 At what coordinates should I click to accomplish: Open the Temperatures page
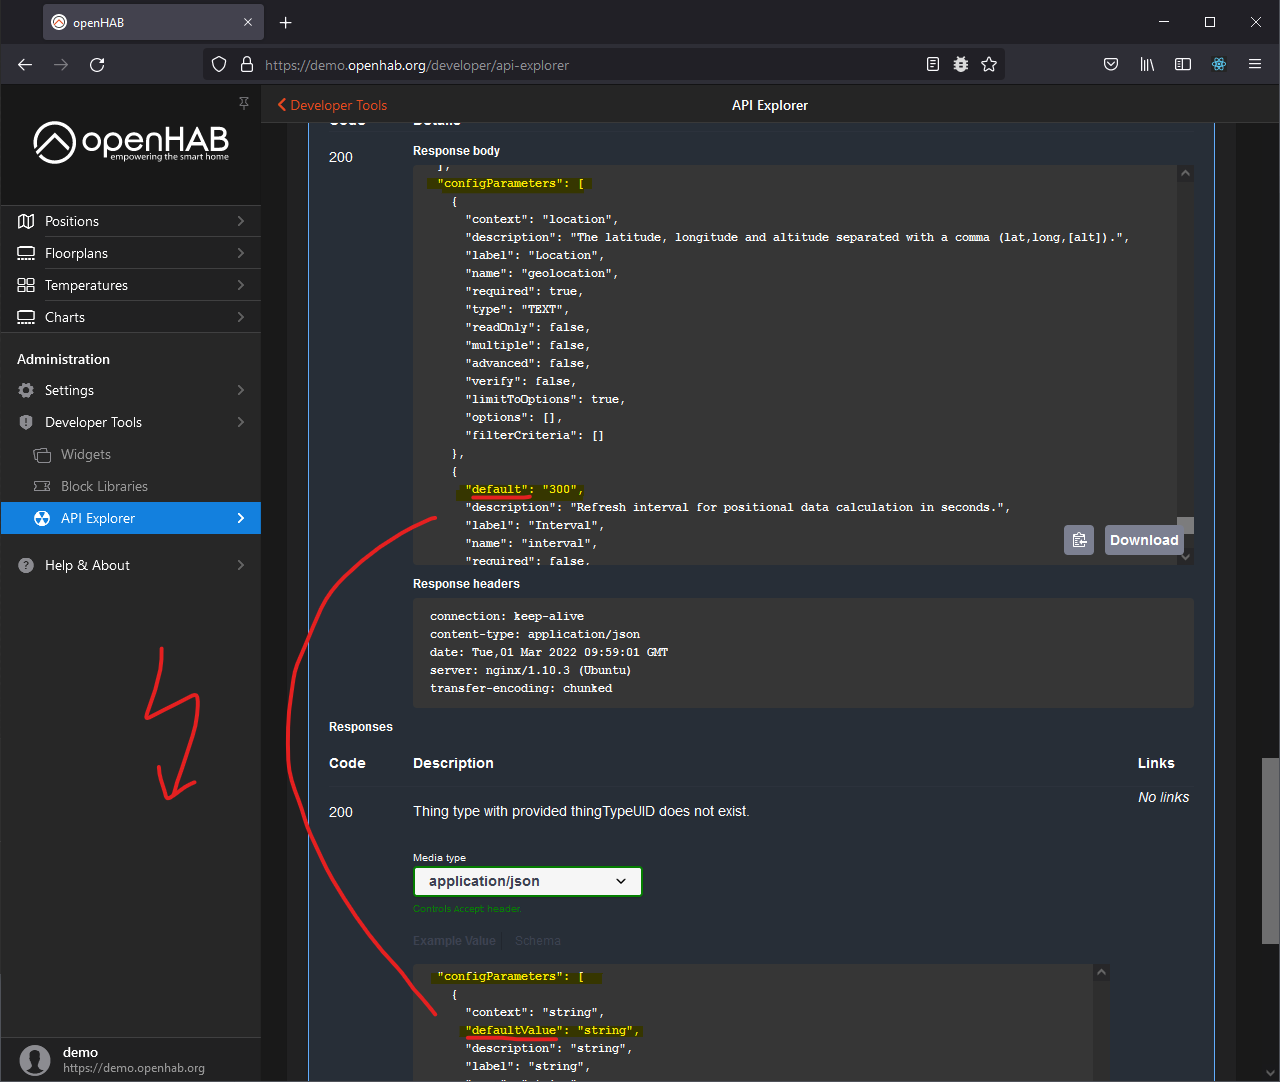pos(131,285)
